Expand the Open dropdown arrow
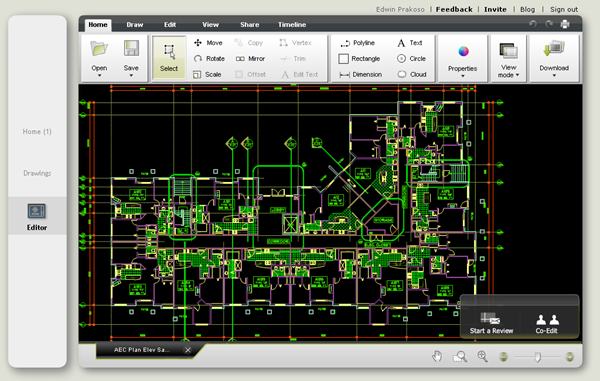600x381 pixels. click(x=99, y=76)
